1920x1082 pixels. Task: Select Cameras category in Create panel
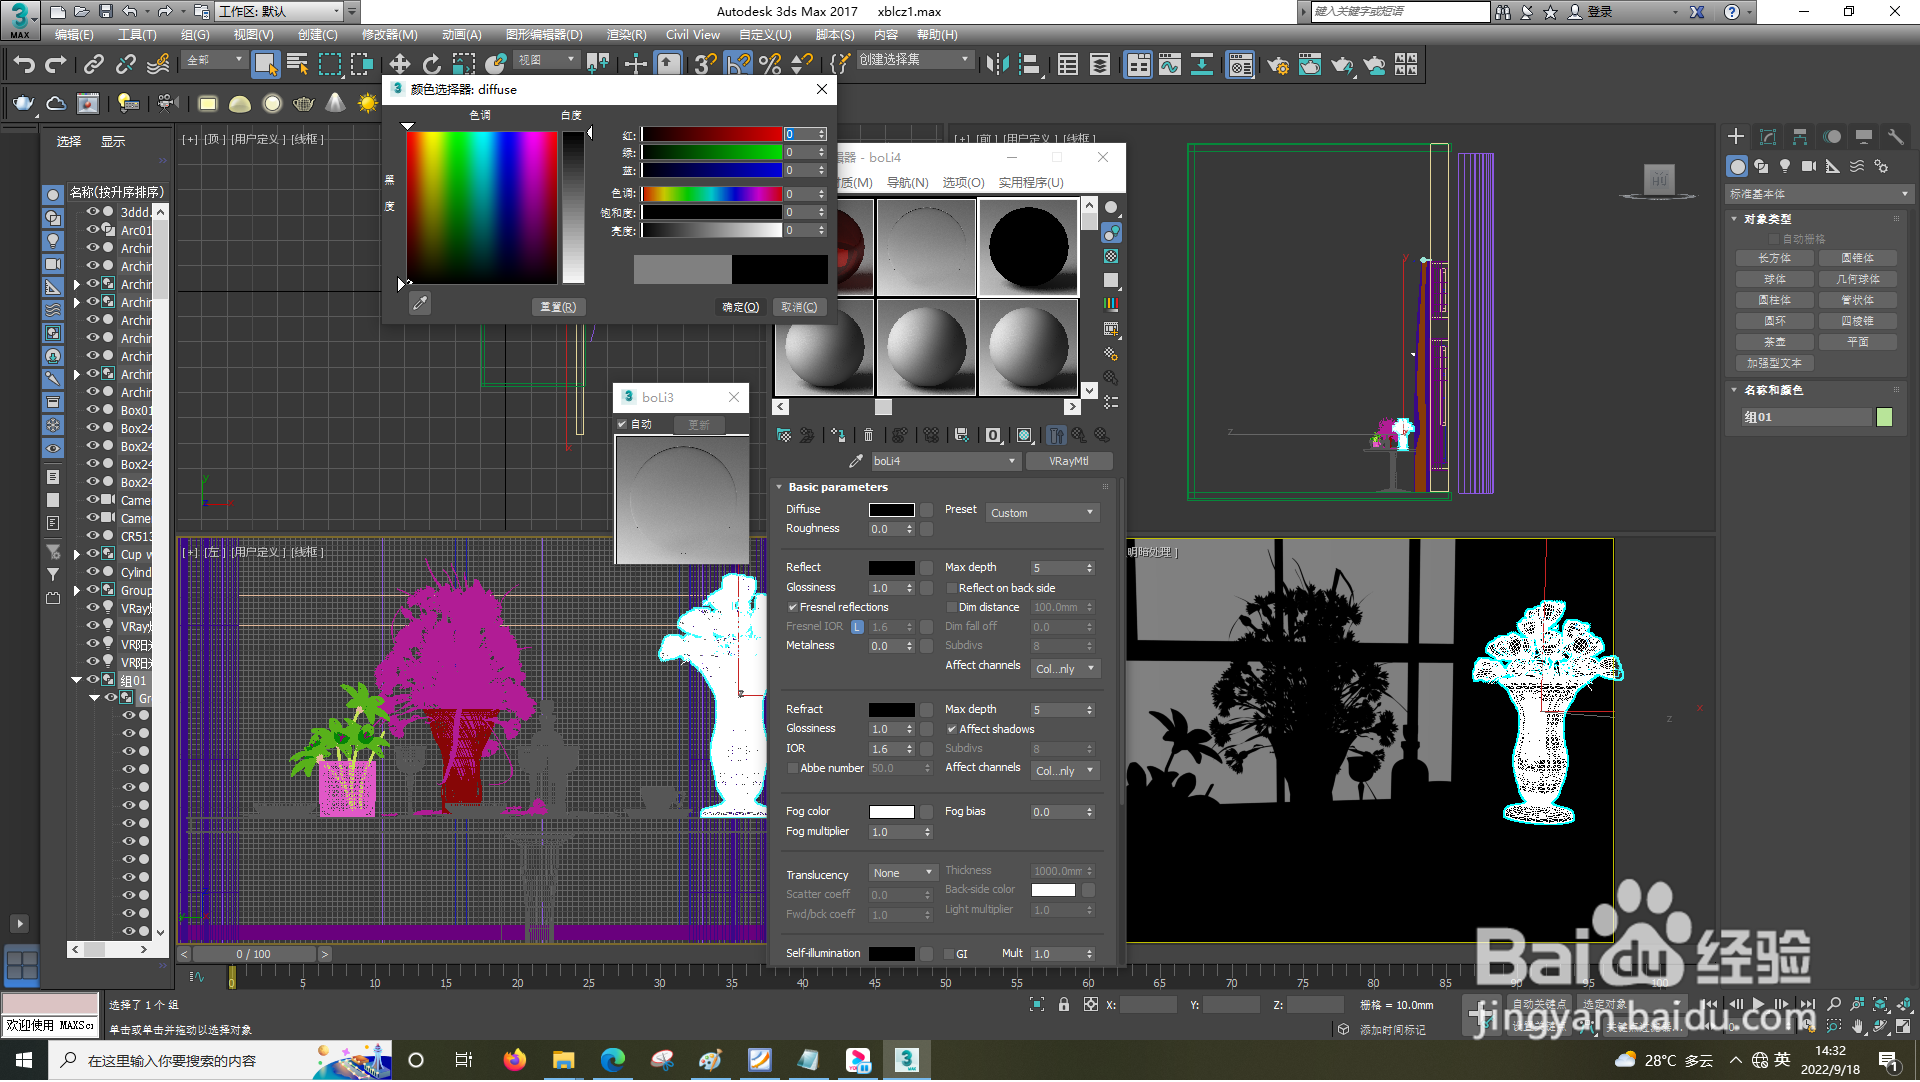1809,166
